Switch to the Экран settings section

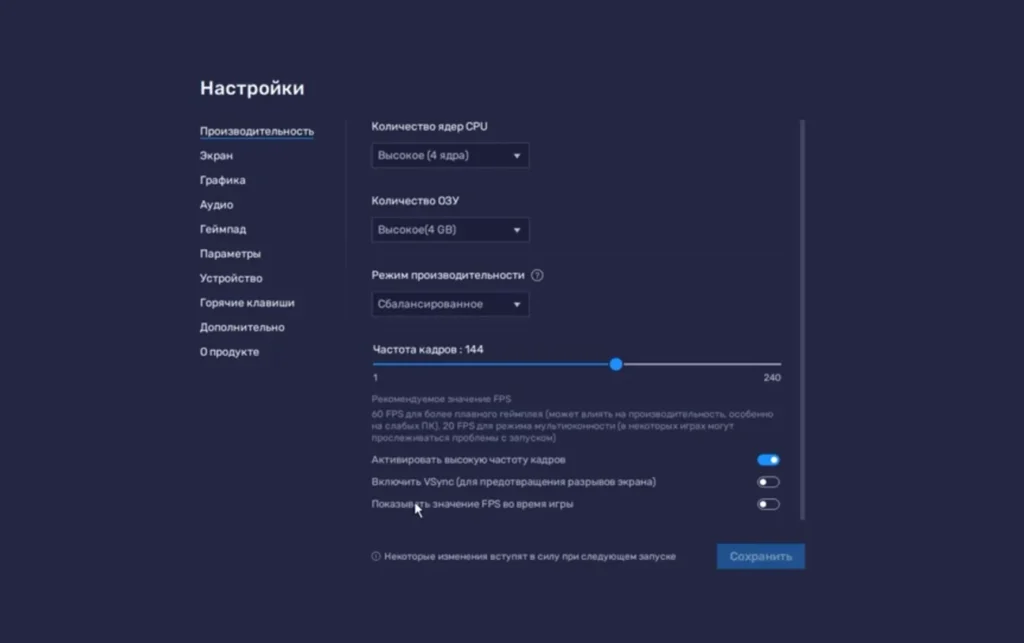coord(217,156)
